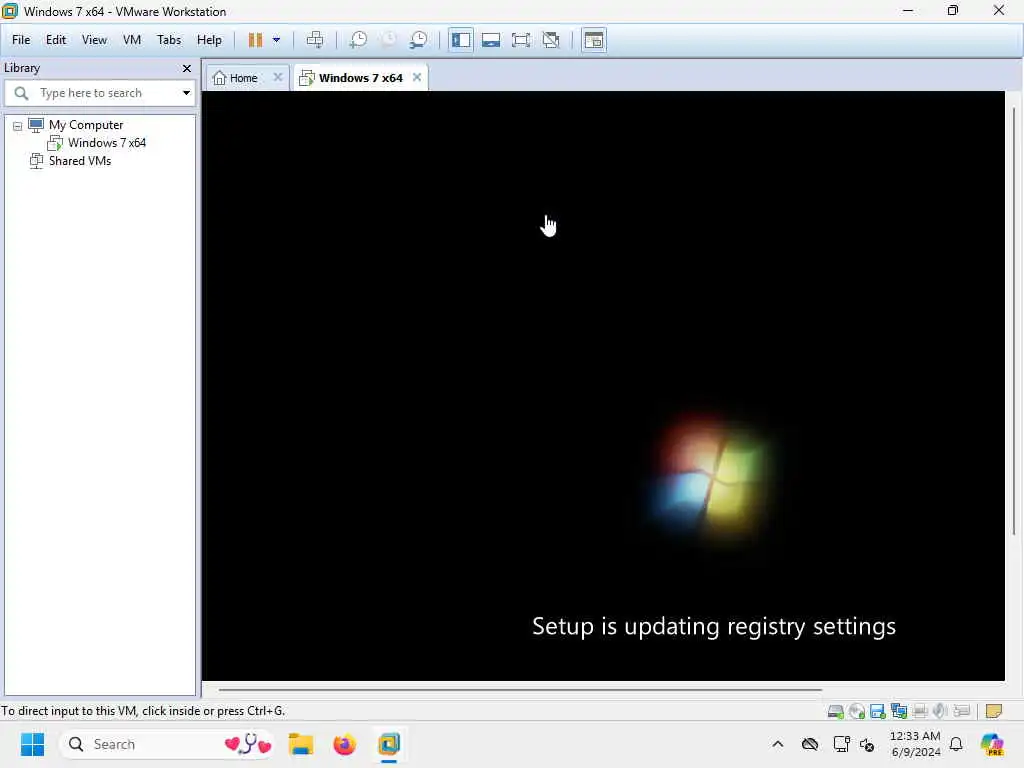Click the taskbar hearts search highlight icon
The height and width of the screenshot is (768, 1024).
[248, 744]
